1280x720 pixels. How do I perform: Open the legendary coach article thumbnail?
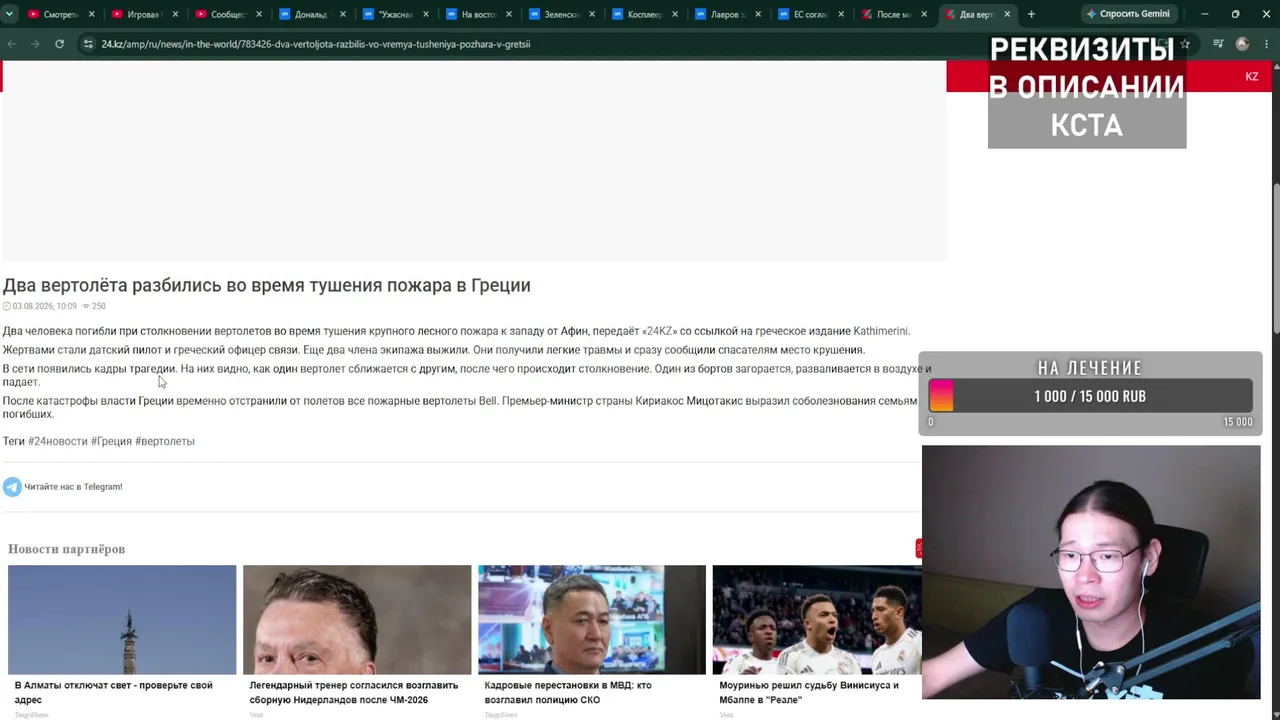point(357,620)
